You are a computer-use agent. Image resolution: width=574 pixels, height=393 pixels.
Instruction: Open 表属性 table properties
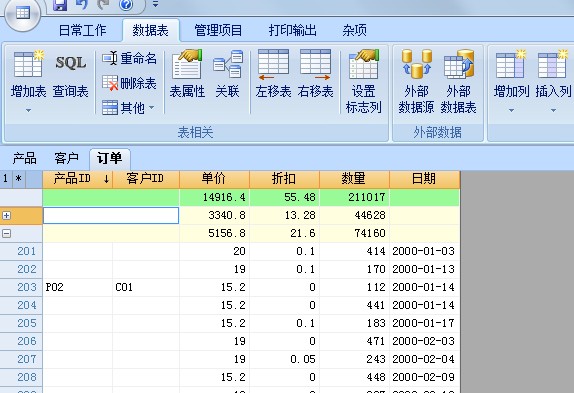187,74
